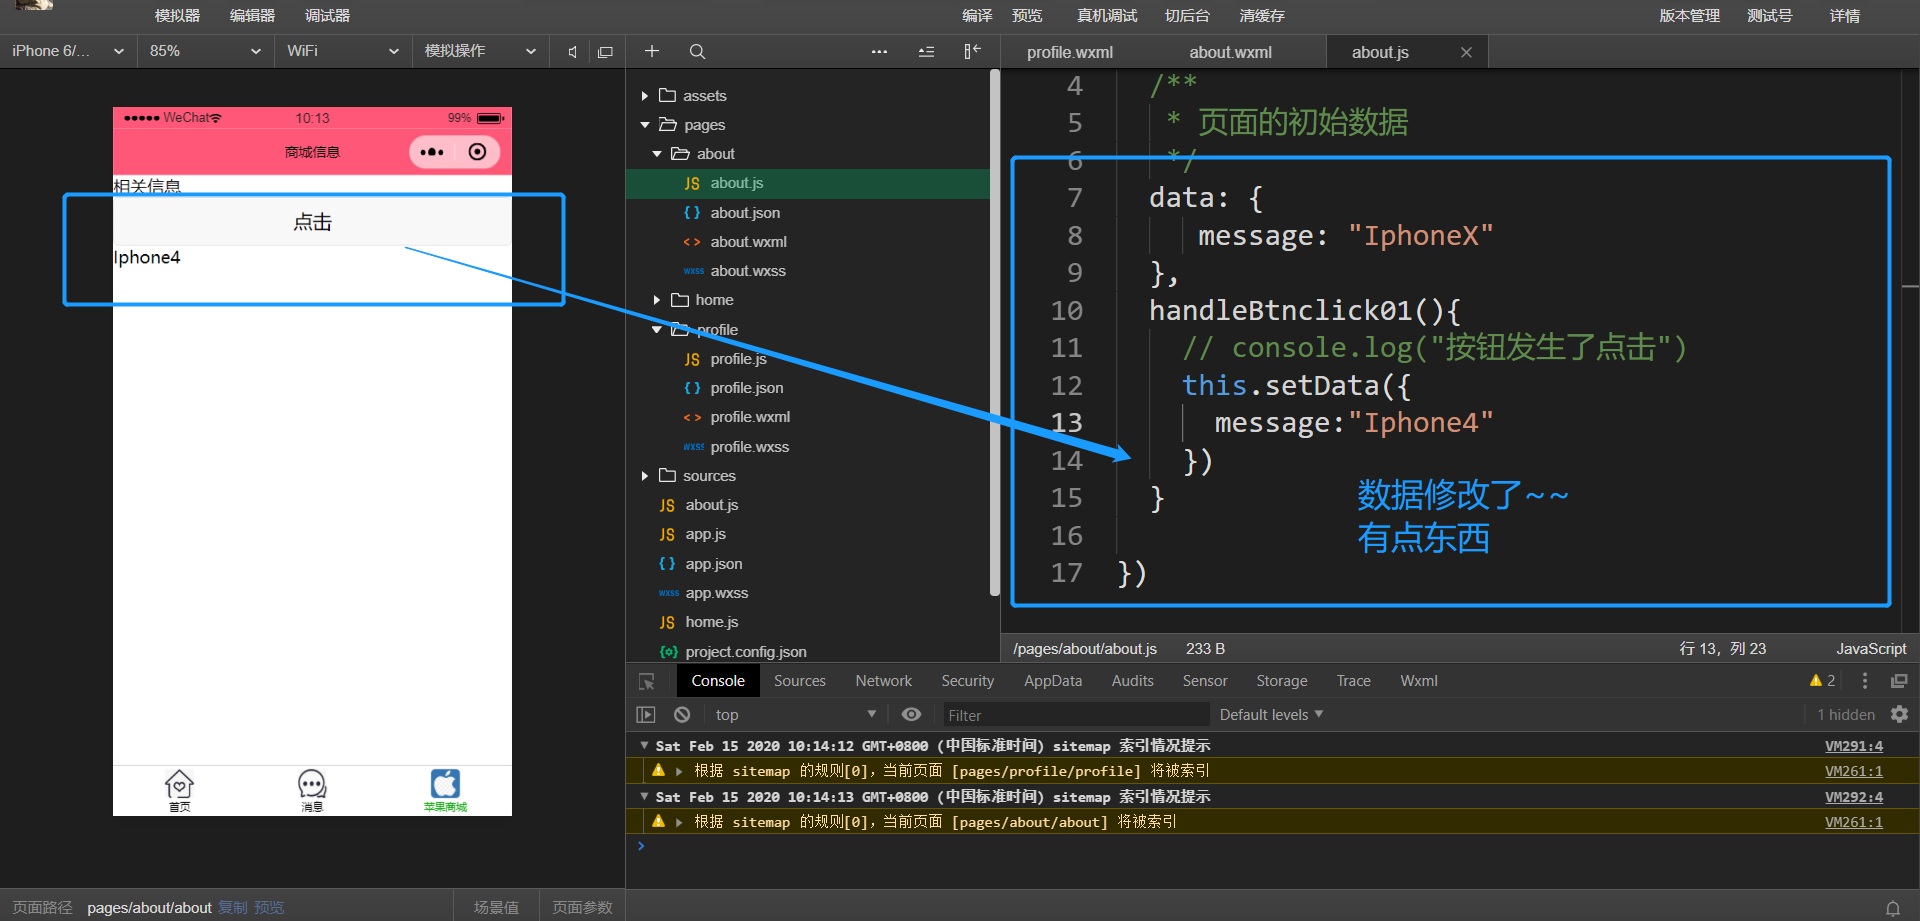Click the 复制 copy link for page path
1920x921 pixels.
tap(233, 908)
